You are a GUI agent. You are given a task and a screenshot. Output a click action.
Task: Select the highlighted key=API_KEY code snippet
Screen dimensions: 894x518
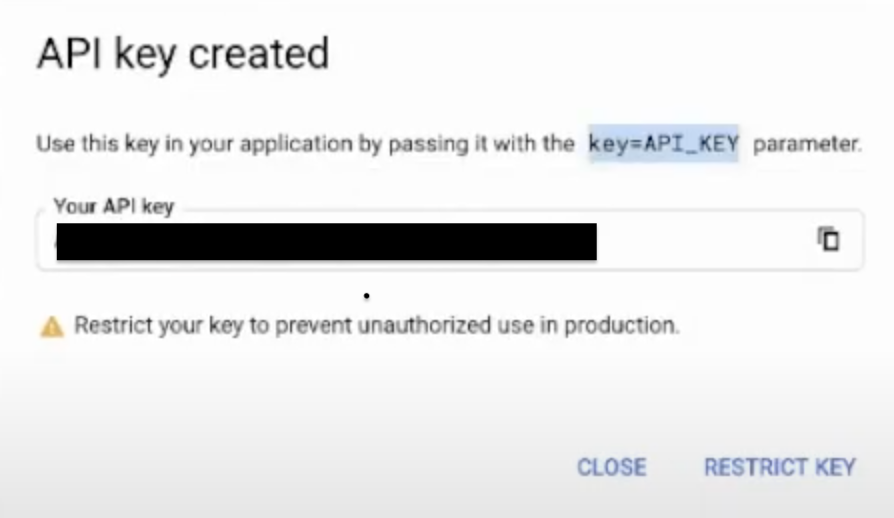(x=663, y=144)
